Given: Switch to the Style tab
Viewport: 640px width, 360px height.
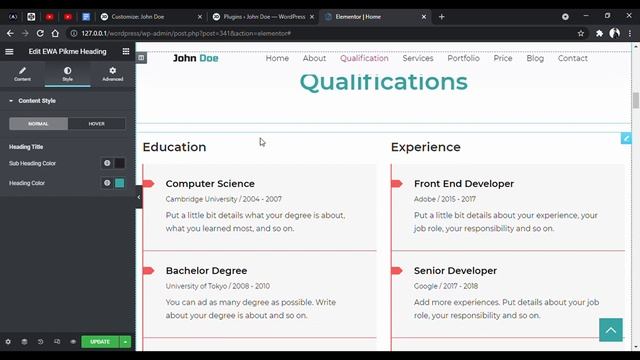Looking at the screenshot, I should coord(67,74).
